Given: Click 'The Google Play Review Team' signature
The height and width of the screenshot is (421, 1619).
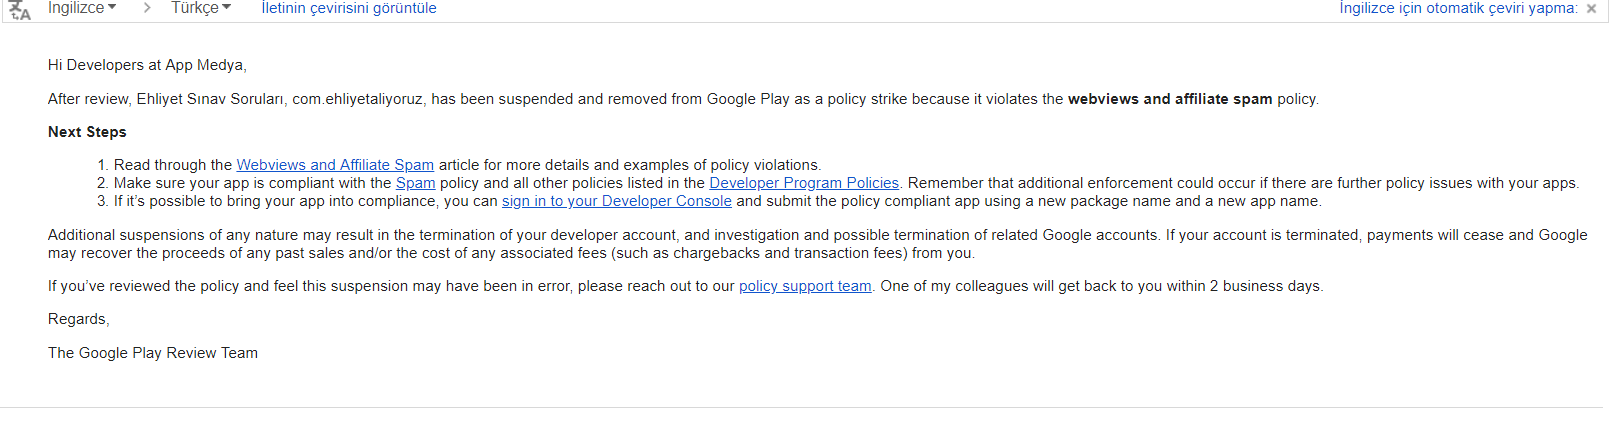Looking at the screenshot, I should coord(153,353).
